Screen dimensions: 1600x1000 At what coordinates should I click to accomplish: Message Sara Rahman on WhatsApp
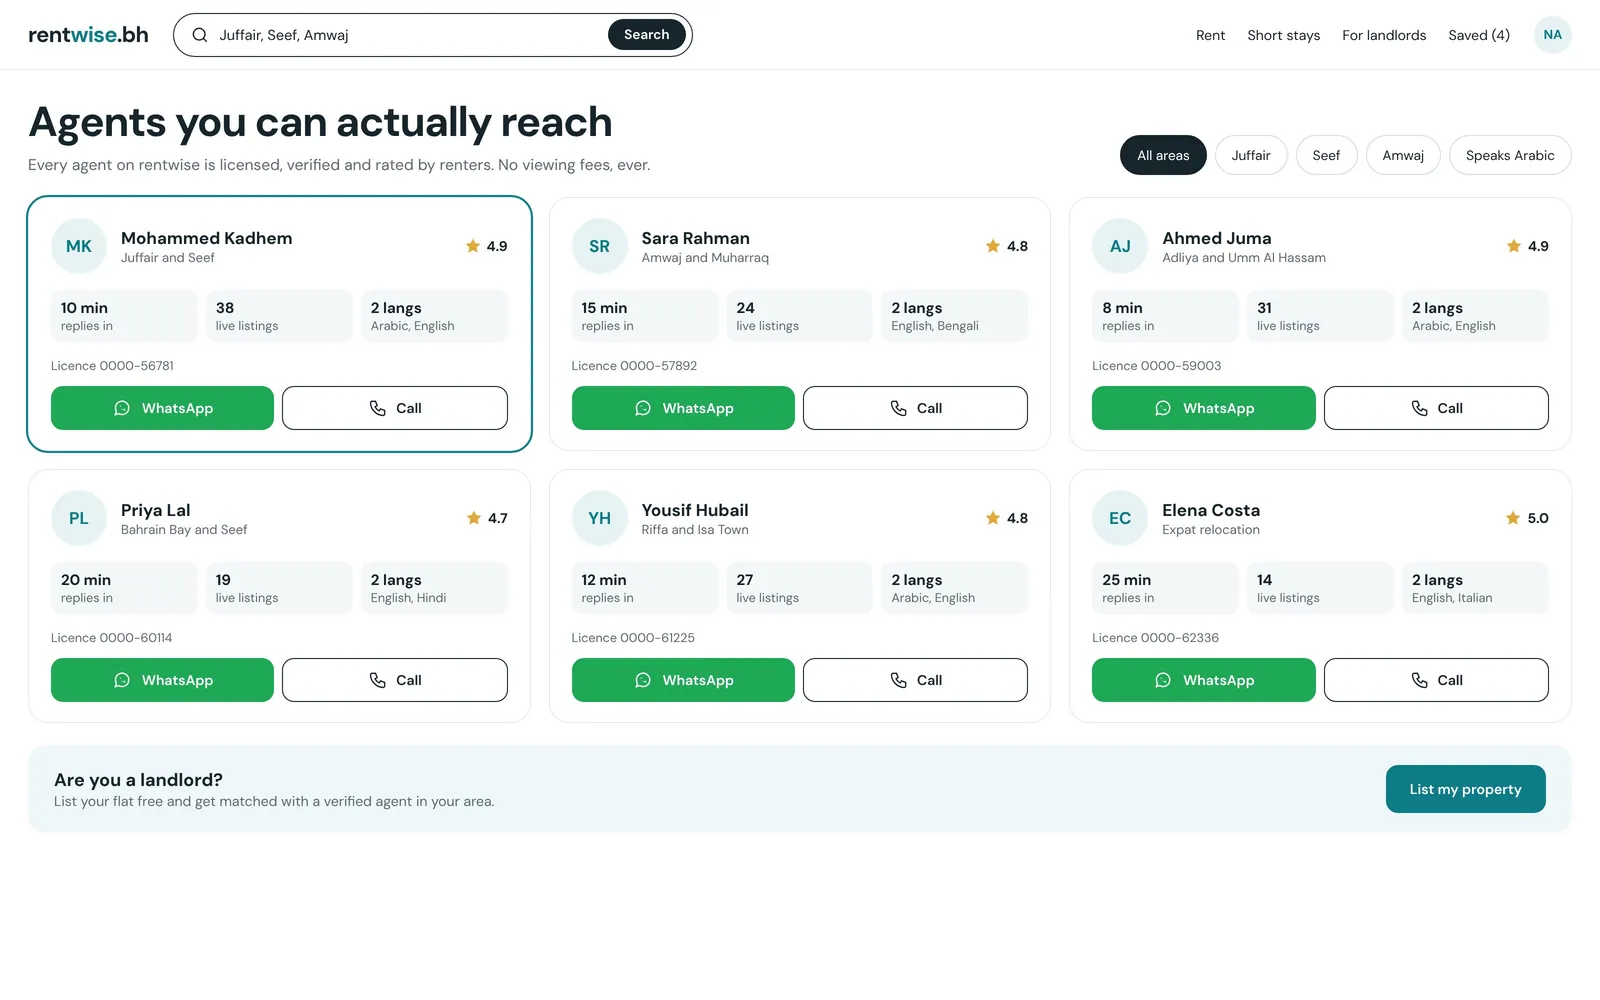pyautogui.click(x=683, y=408)
